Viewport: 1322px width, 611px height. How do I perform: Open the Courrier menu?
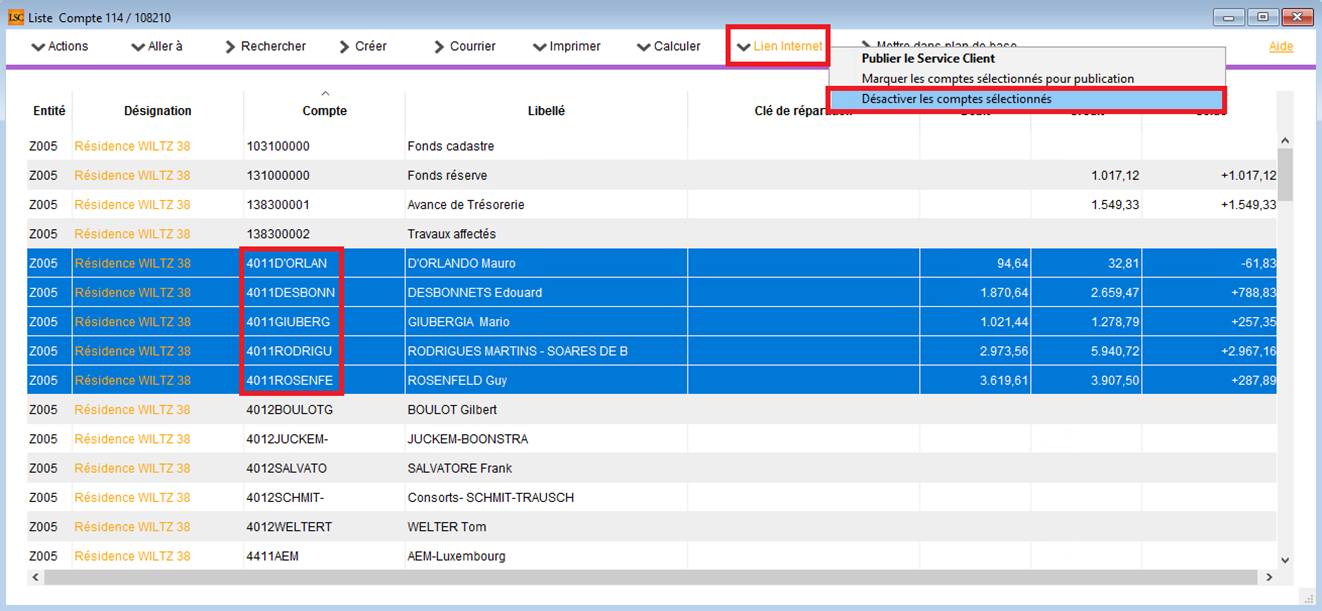465,46
